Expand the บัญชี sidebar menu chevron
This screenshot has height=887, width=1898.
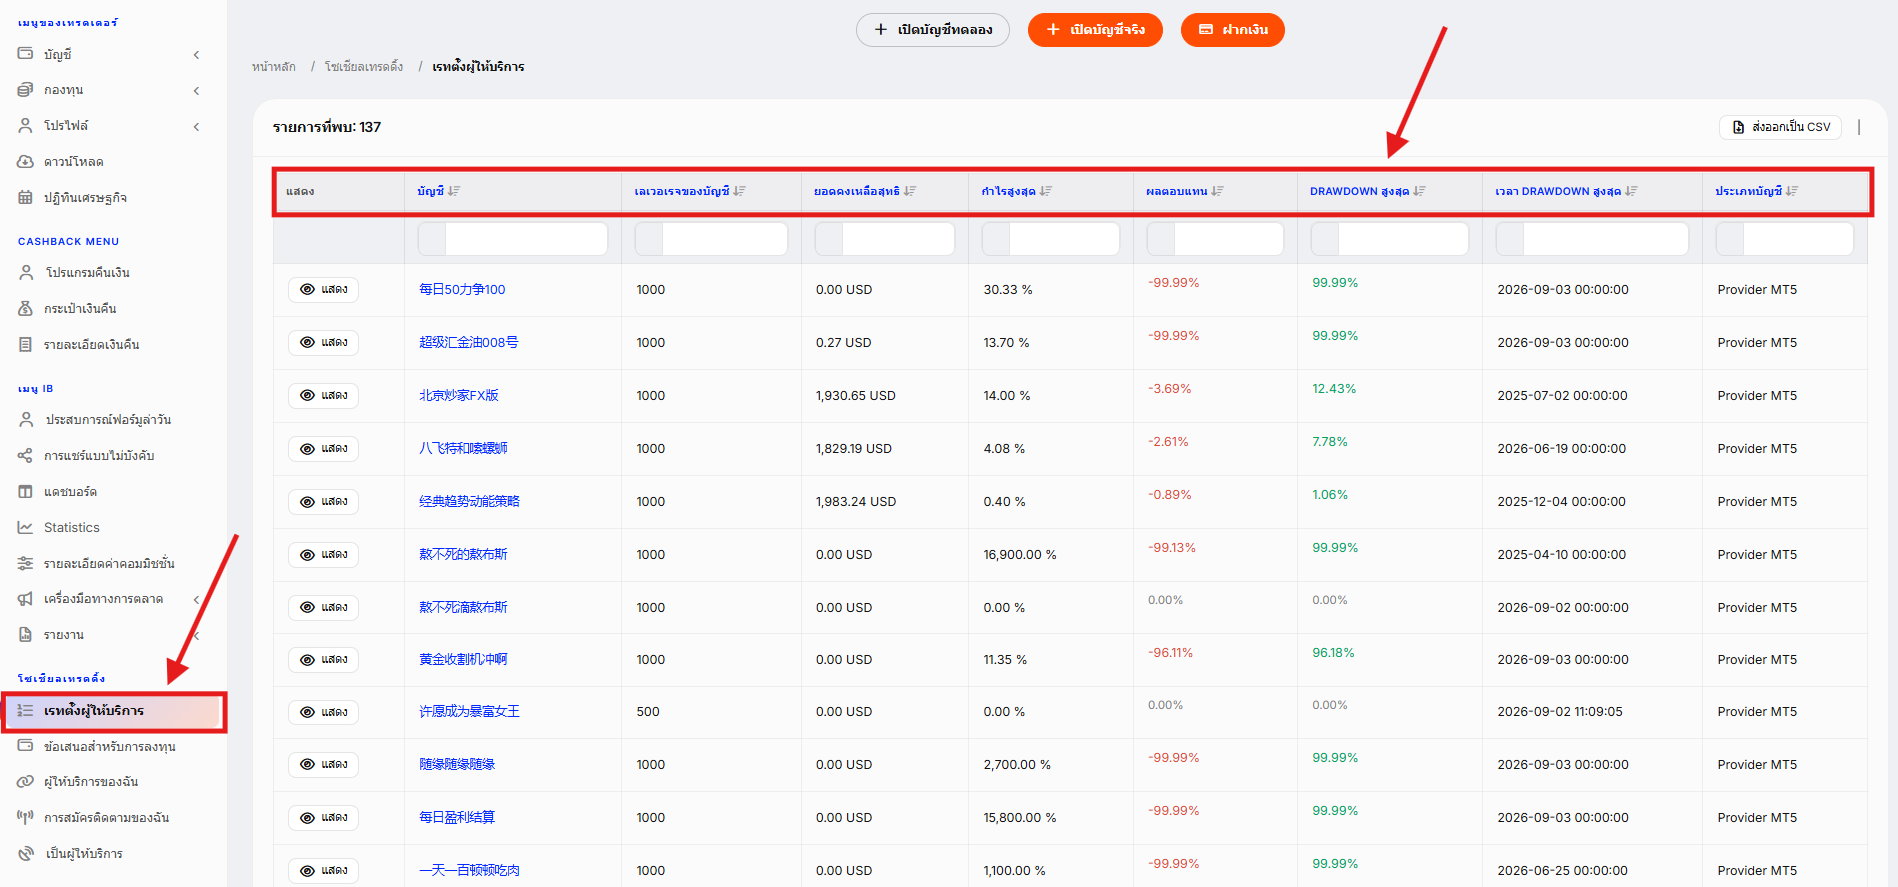click(x=196, y=55)
